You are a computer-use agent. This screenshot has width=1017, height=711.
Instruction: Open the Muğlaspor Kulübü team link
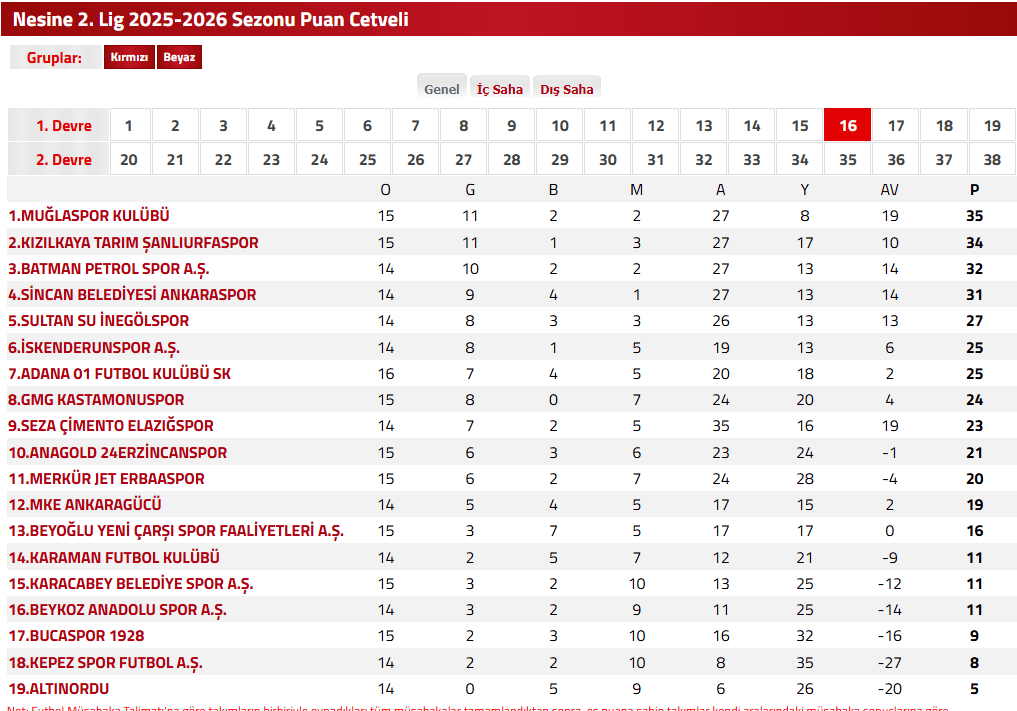[89, 216]
